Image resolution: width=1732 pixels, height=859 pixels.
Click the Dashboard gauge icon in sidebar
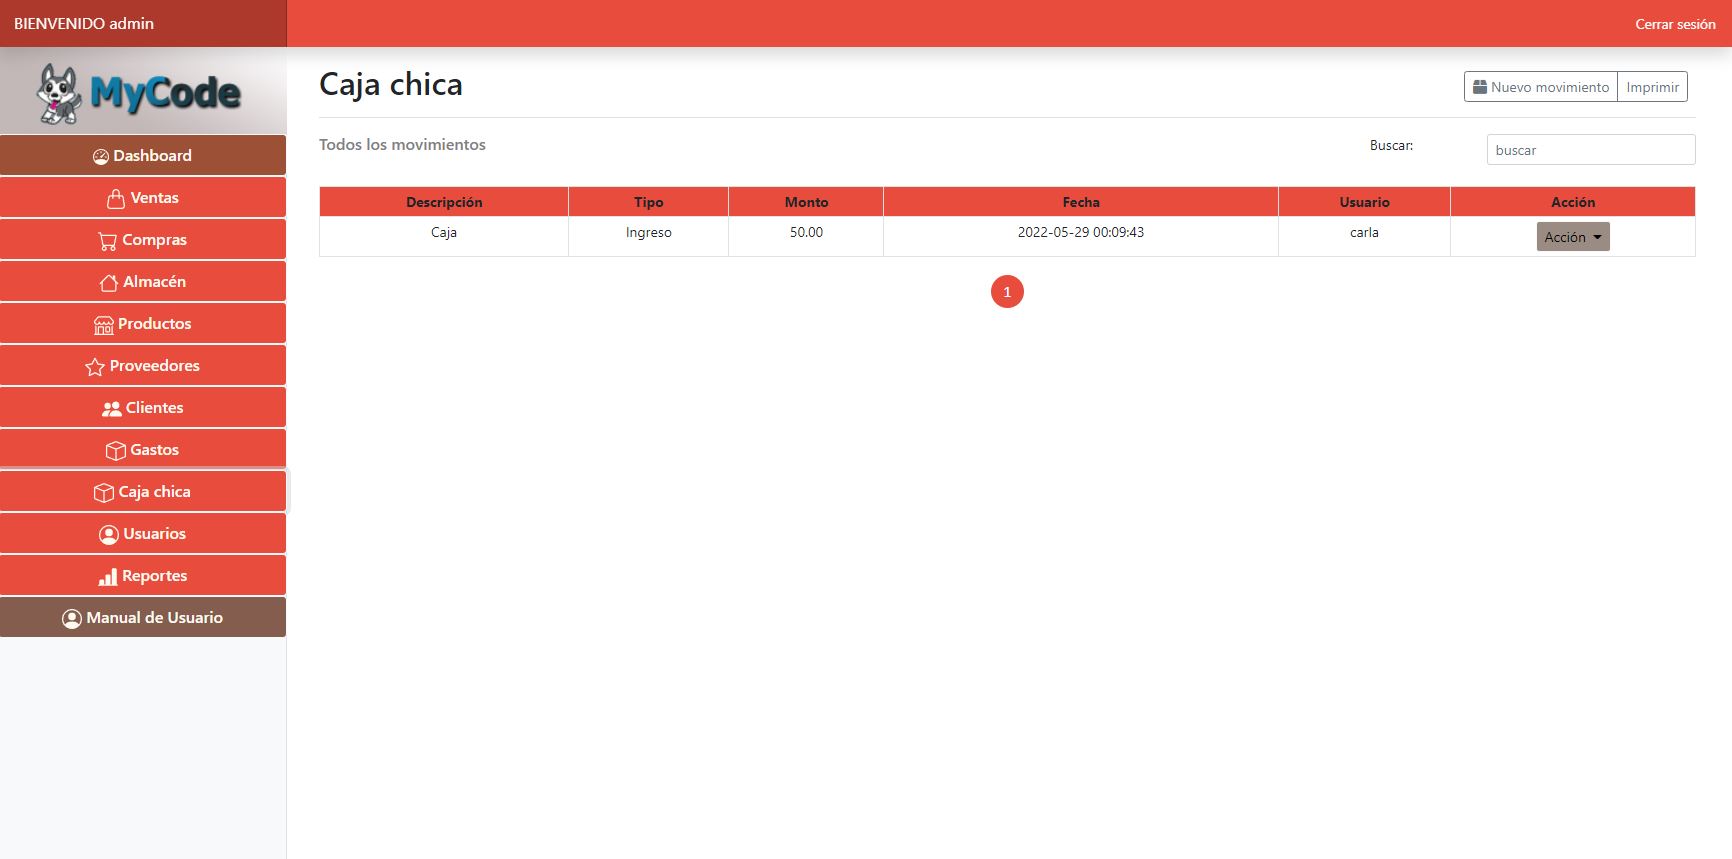point(101,157)
